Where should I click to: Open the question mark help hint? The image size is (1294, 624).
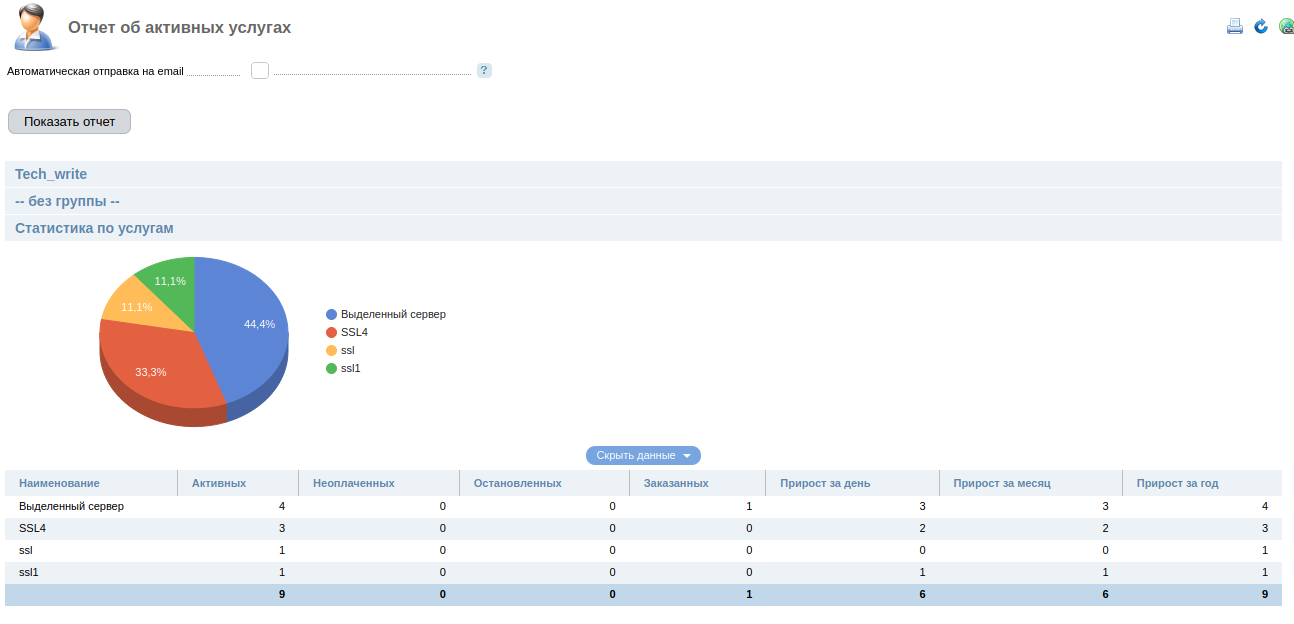484,70
